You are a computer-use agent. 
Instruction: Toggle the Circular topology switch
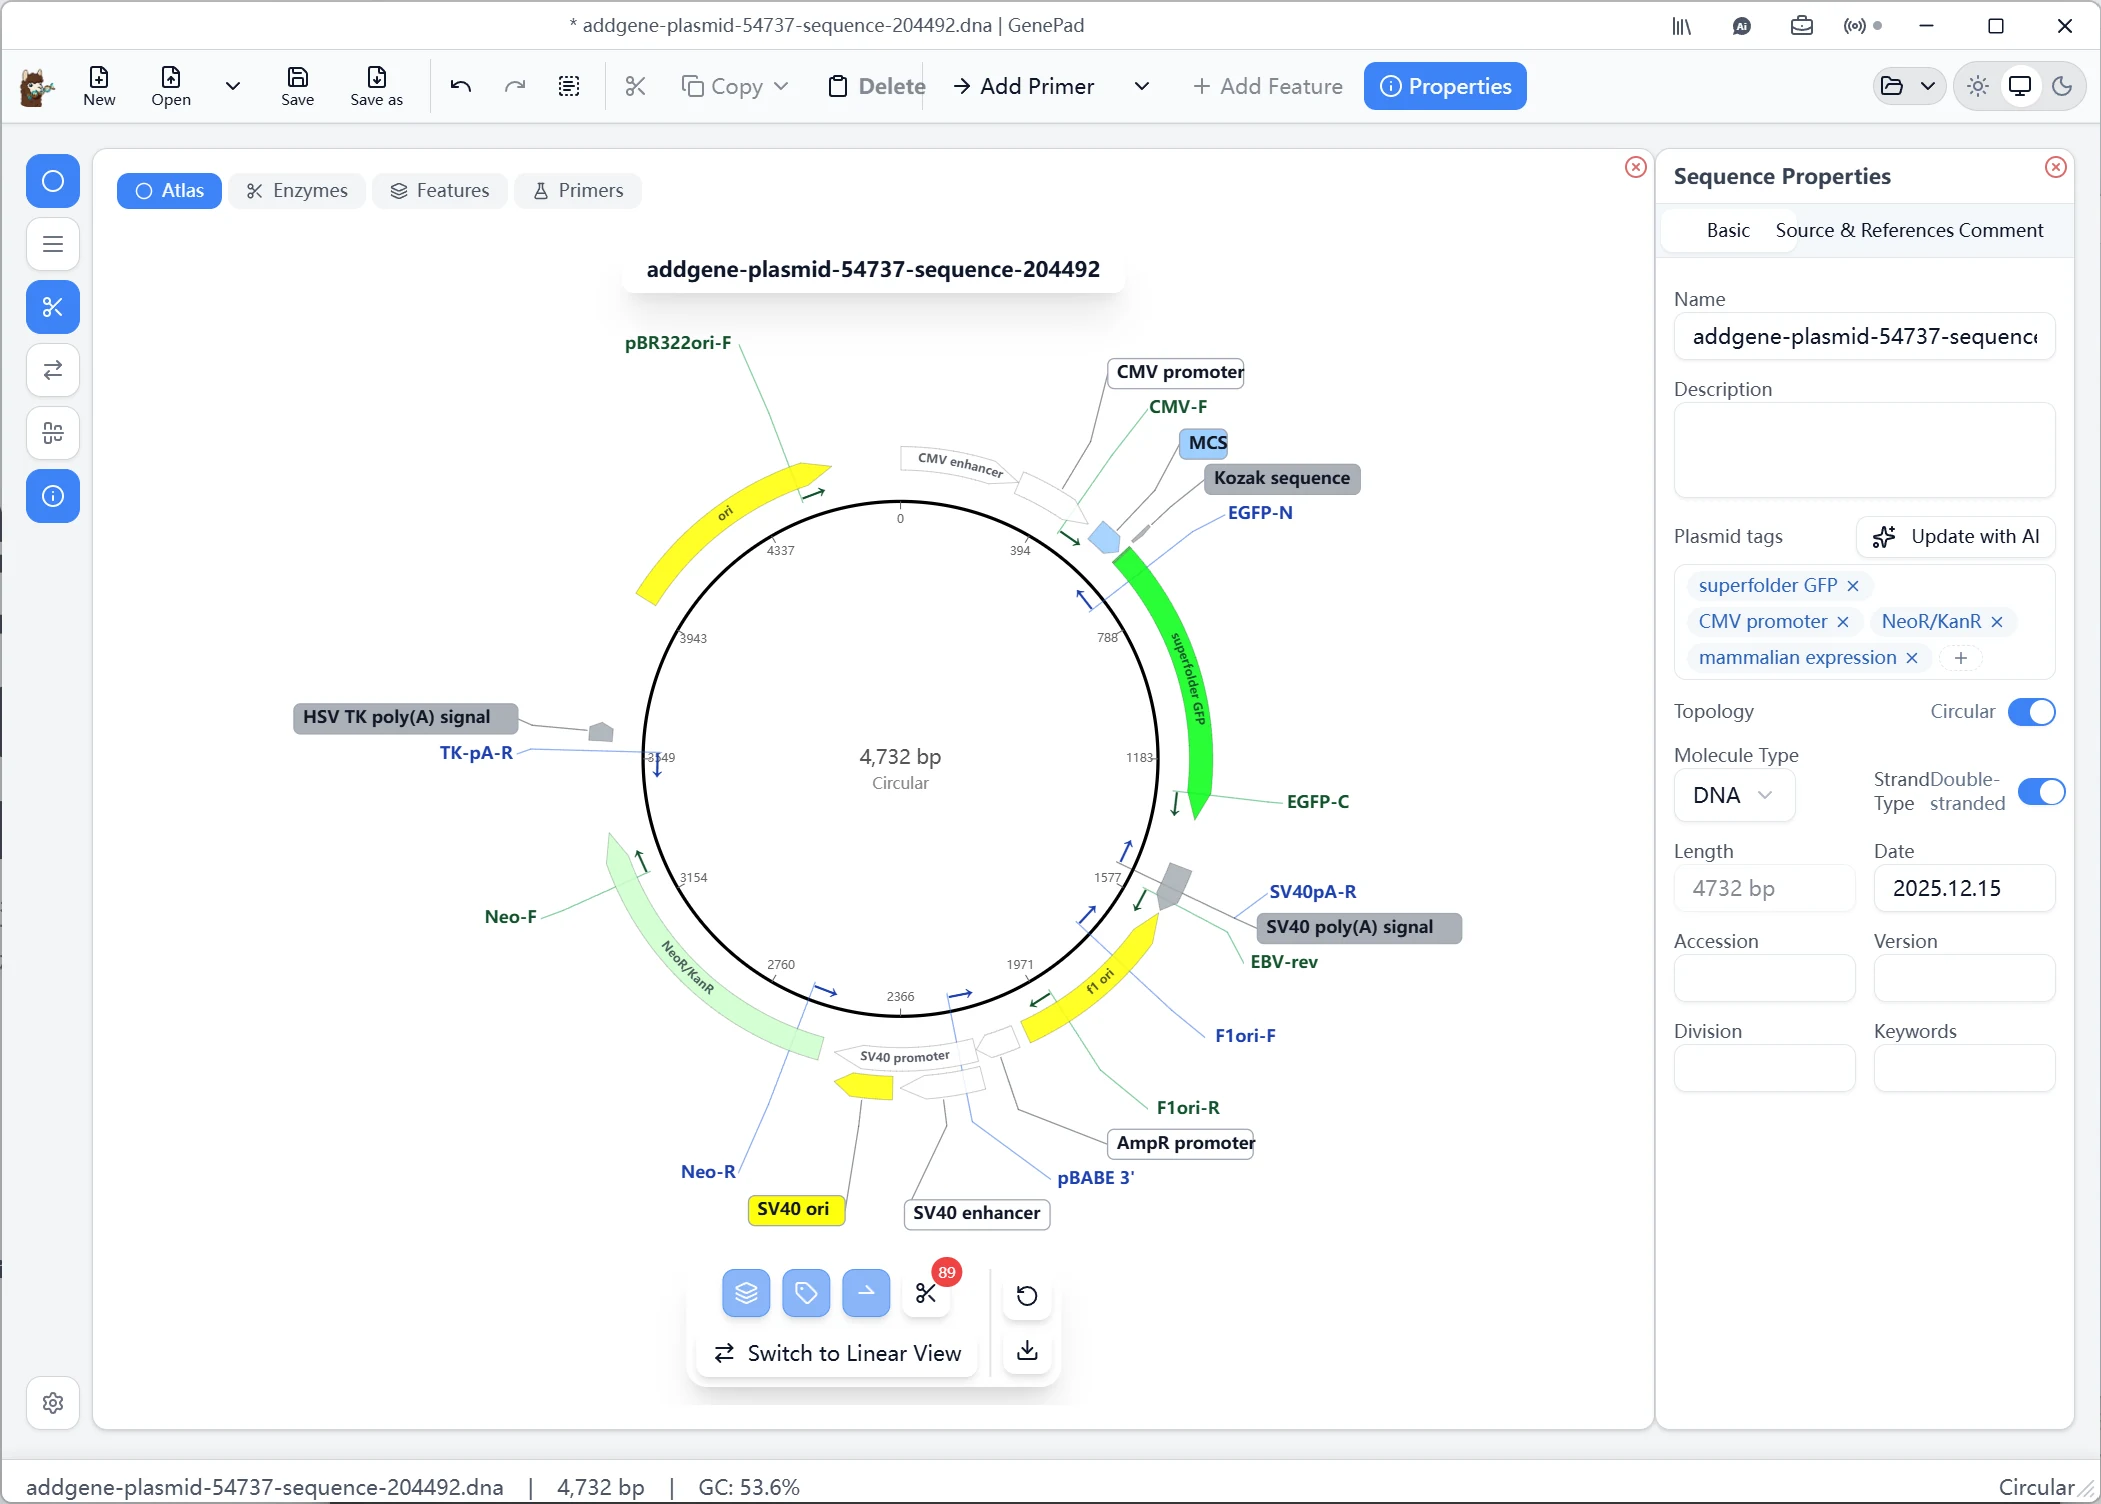(2031, 712)
